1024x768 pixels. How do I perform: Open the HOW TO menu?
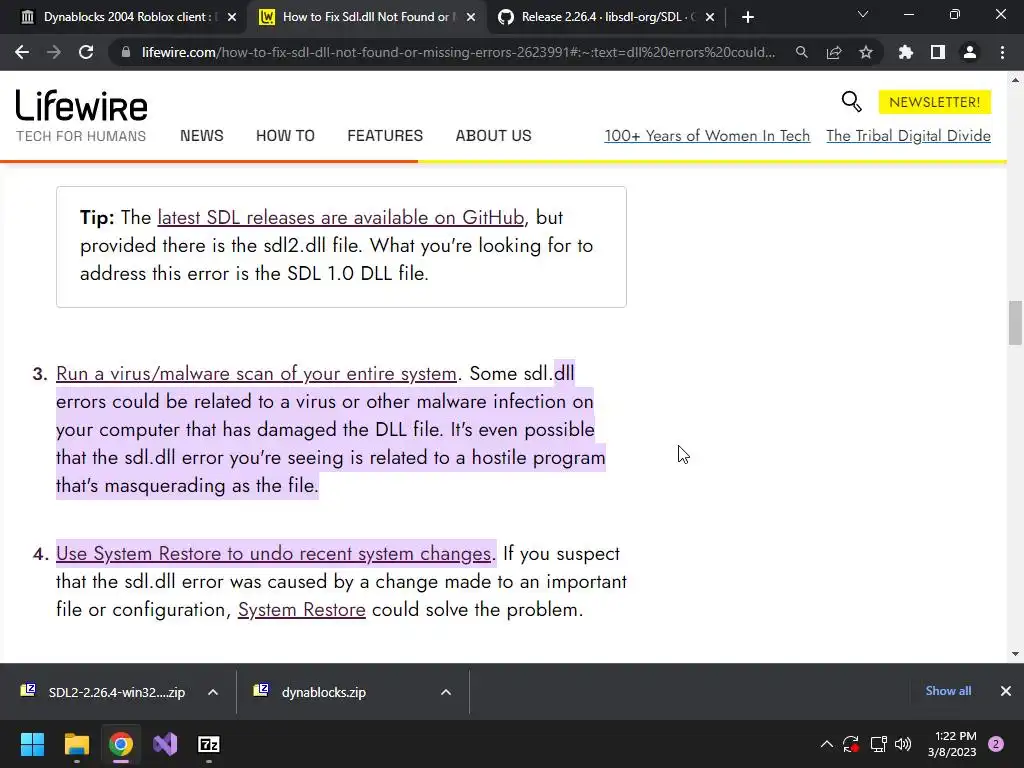click(x=285, y=136)
